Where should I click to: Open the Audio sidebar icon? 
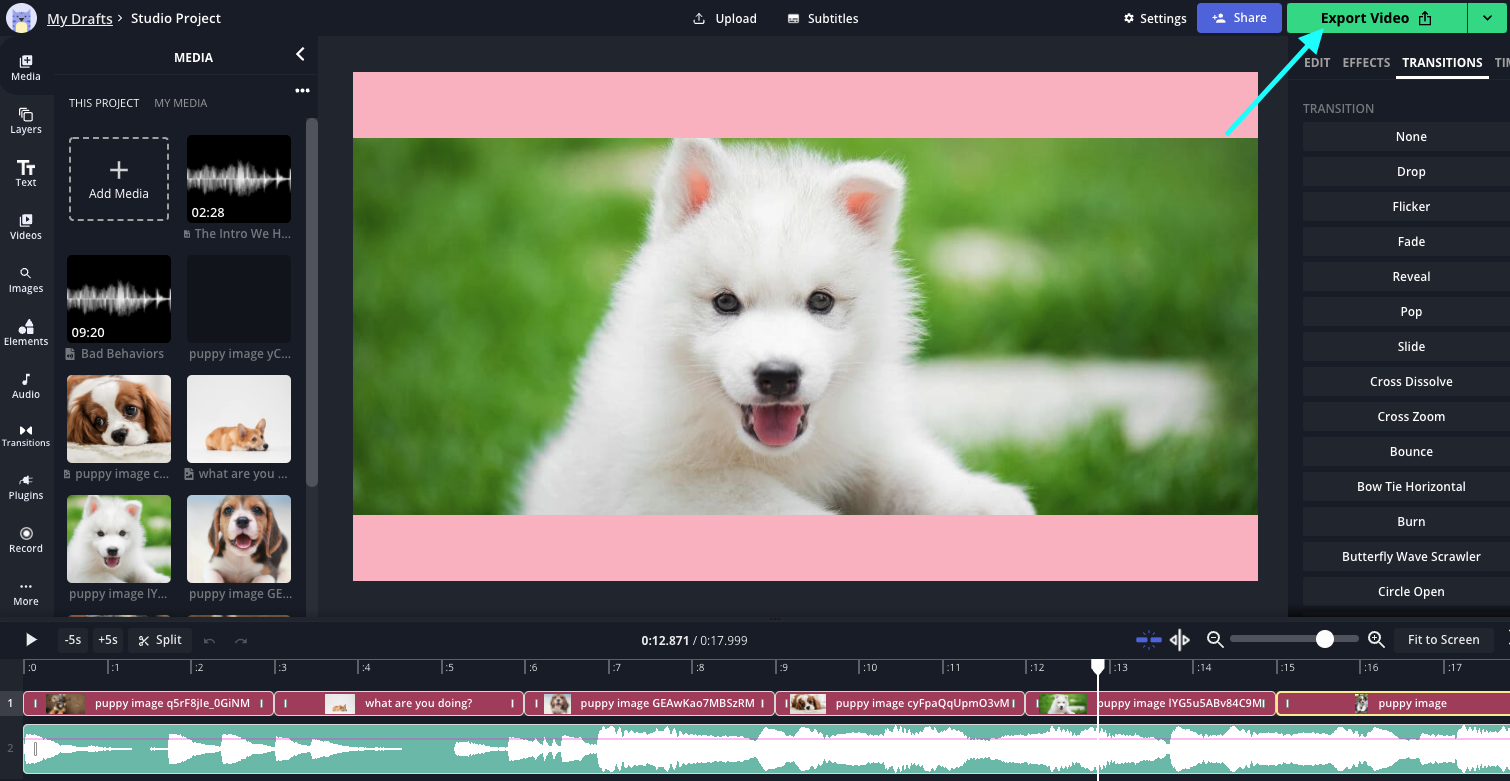click(x=26, y=386)
